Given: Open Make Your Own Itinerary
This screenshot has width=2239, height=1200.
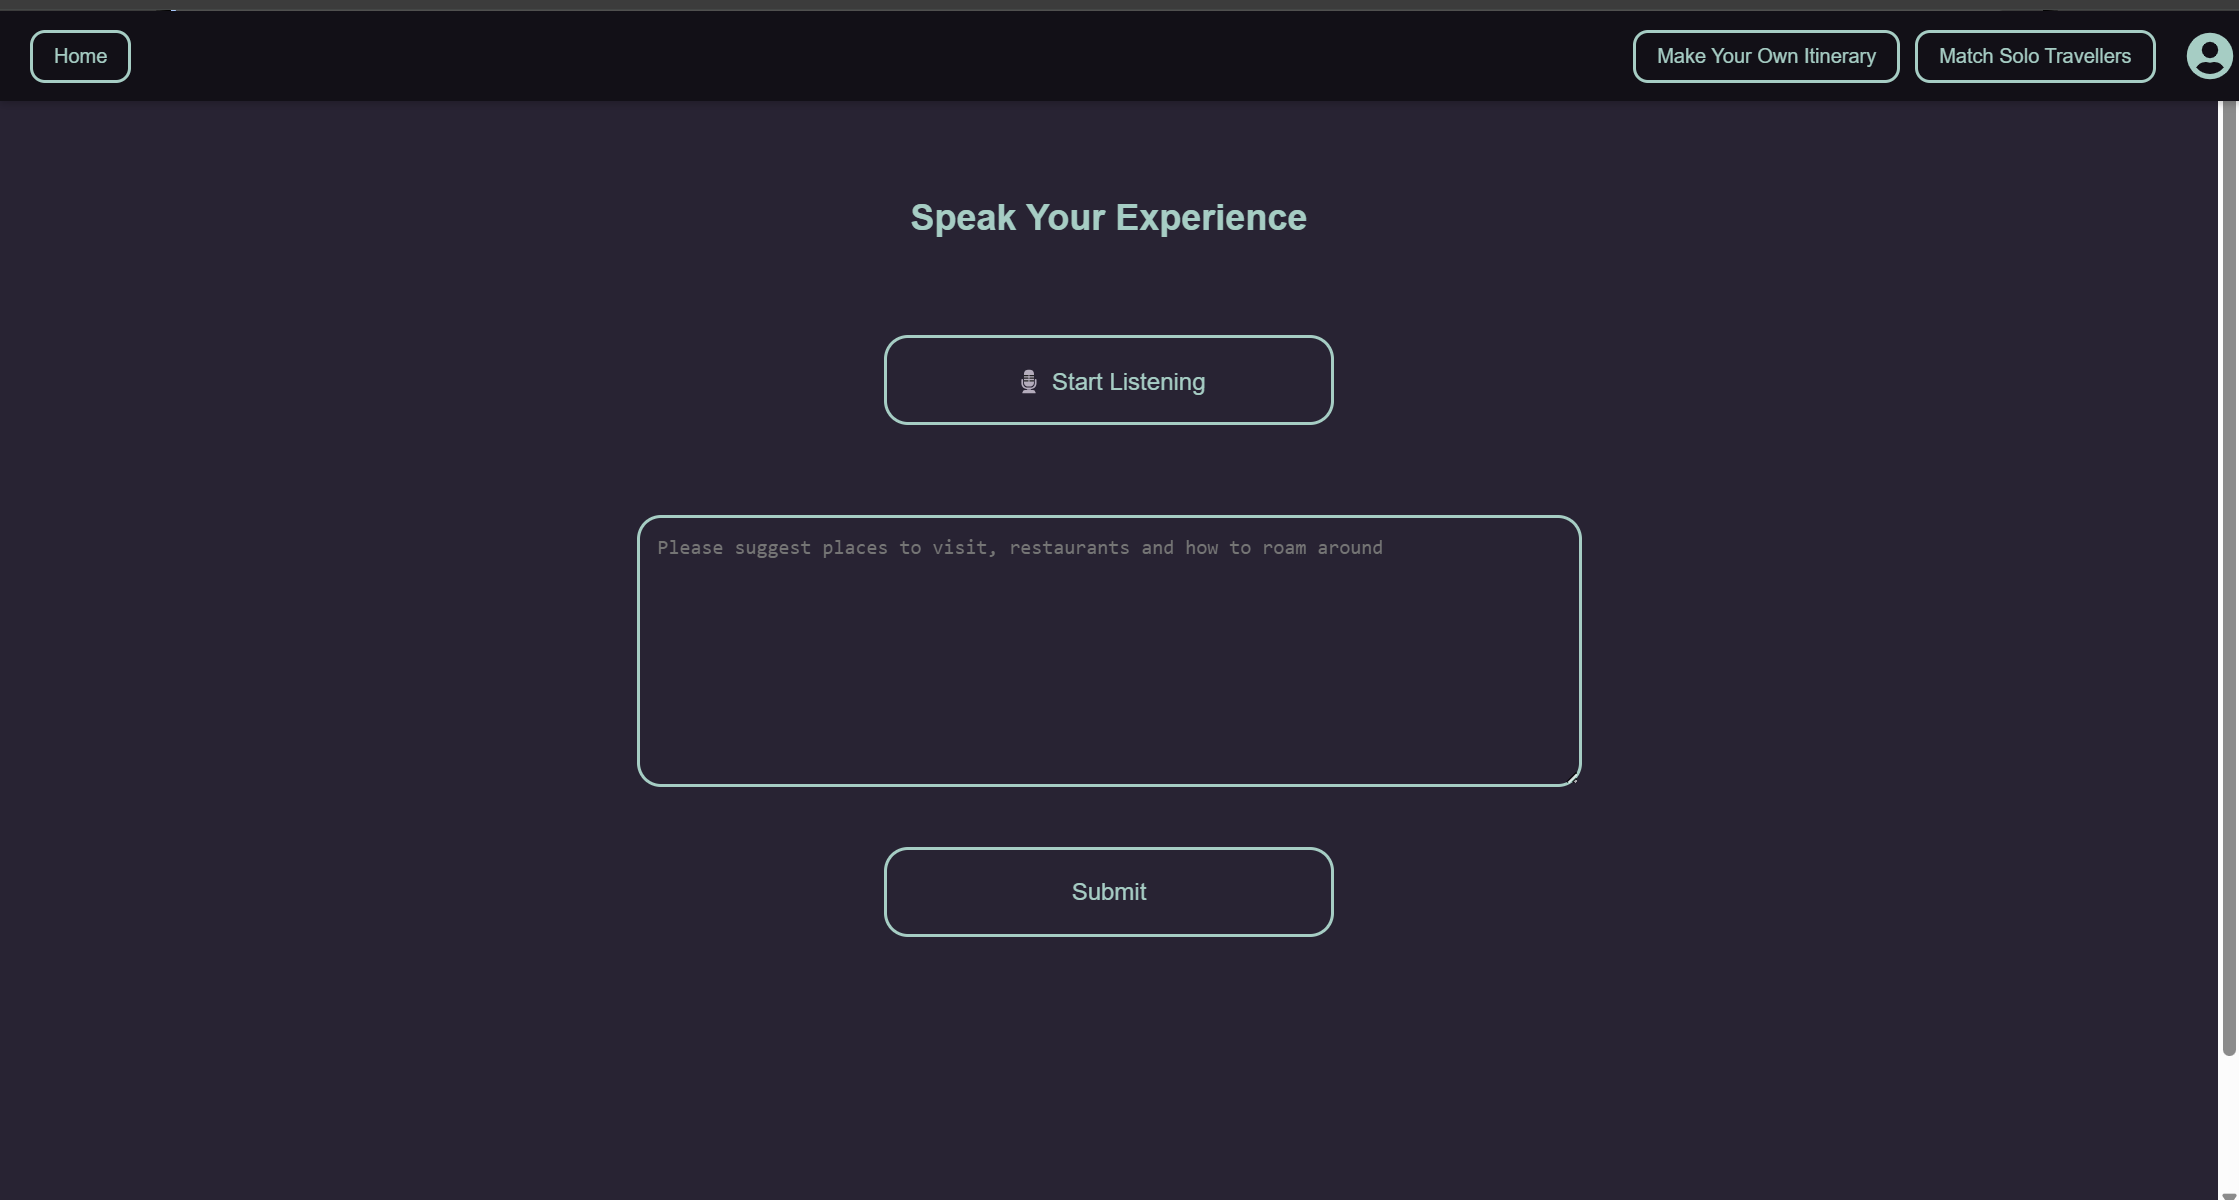Looking at the screenshot, I should point(1765,56).
